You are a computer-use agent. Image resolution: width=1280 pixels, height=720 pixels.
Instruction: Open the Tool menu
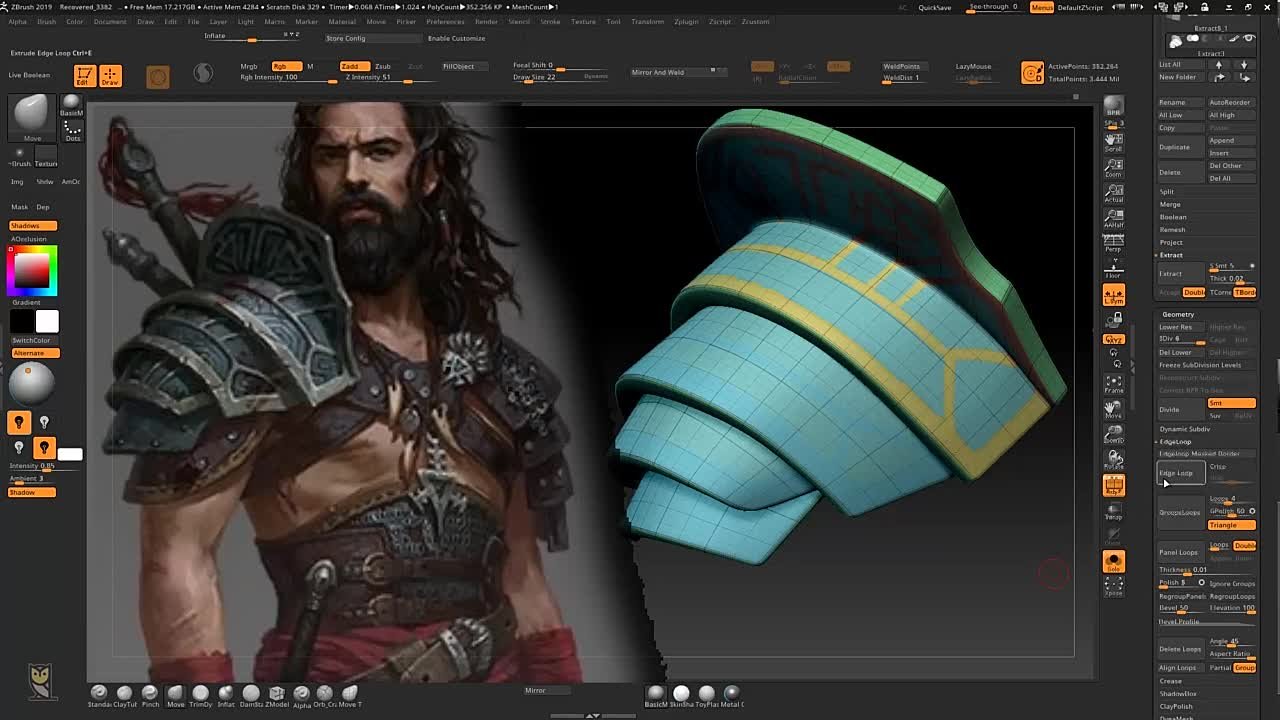click(x=613, y=21)
